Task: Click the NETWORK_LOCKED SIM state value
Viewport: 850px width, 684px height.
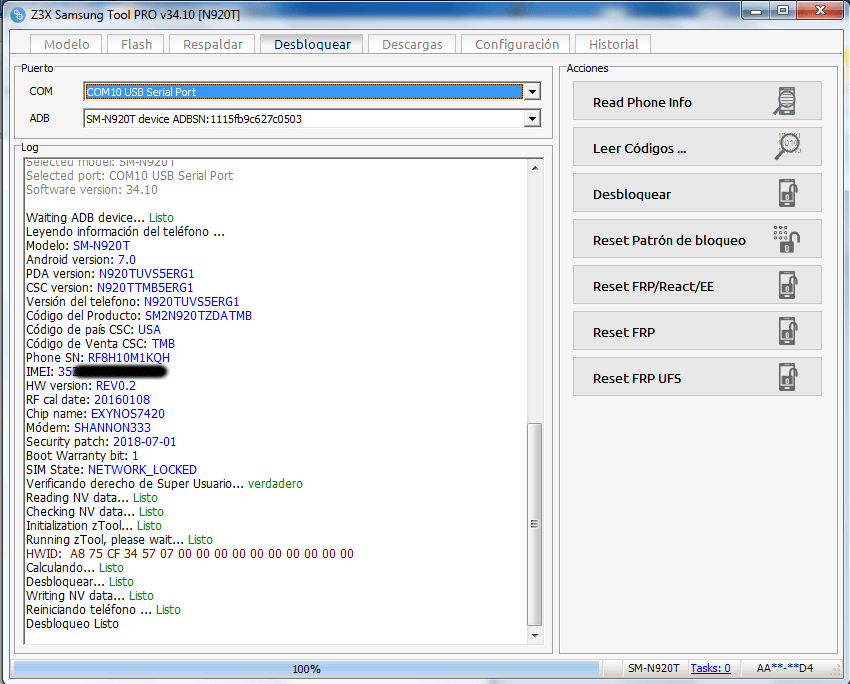Action: [142, 470]
